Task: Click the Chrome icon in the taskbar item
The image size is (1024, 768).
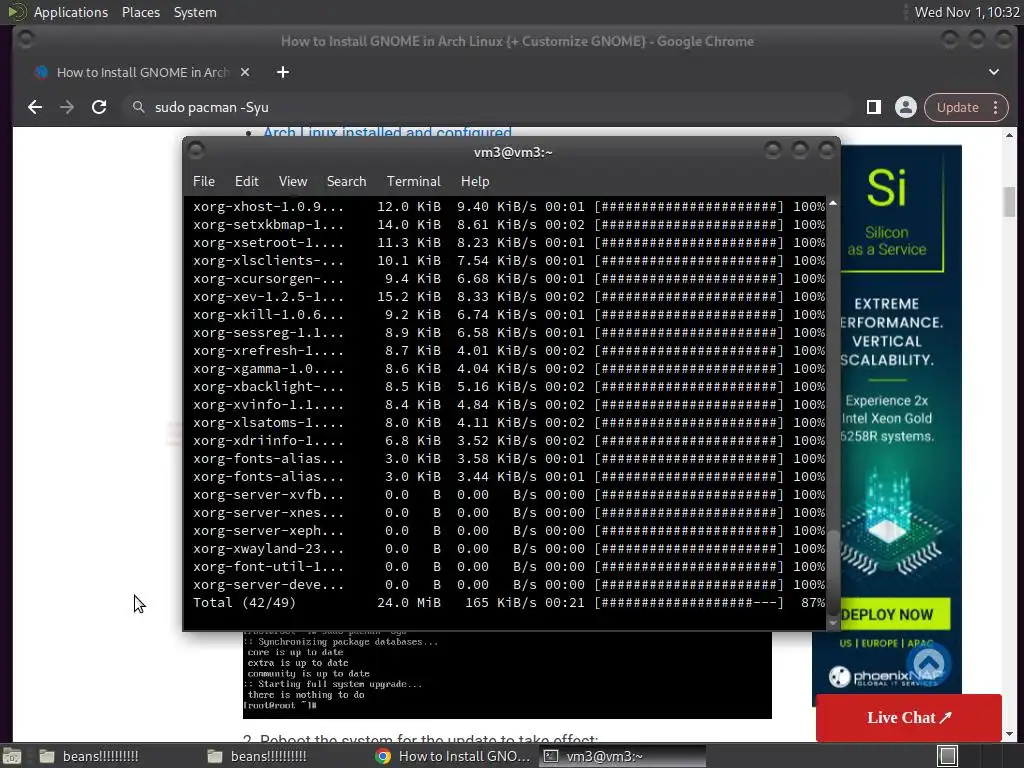Action: tap(383, 756)
